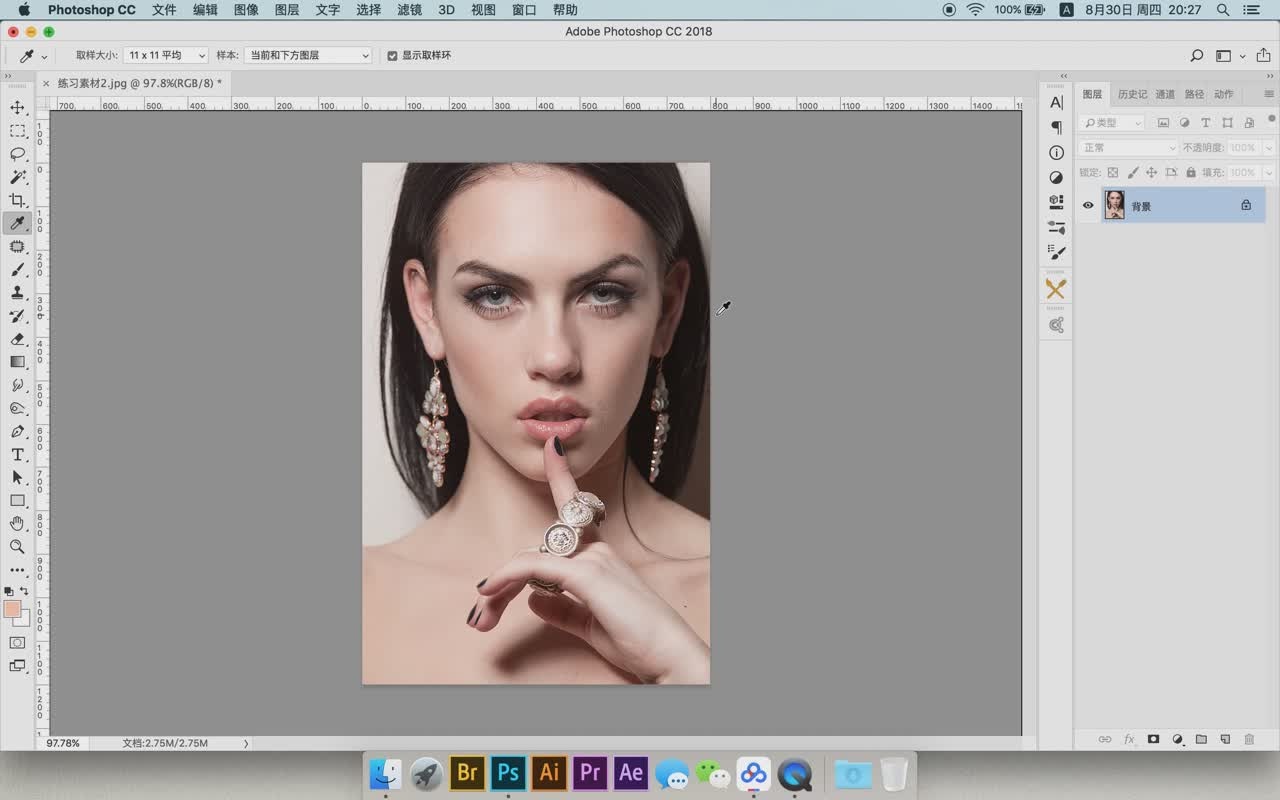Open the layer 类型 filter dropdown
The width and height of the screenshot is (1280, 800).
[x=1112, y=123]
